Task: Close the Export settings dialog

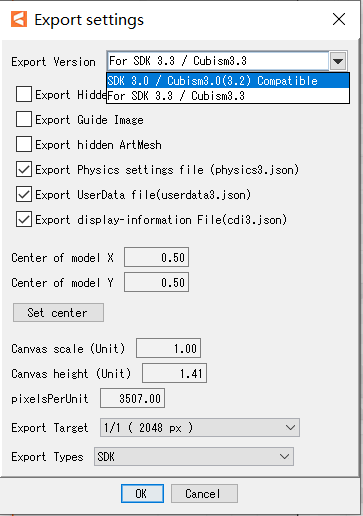Action: click(x=339, y=19)
